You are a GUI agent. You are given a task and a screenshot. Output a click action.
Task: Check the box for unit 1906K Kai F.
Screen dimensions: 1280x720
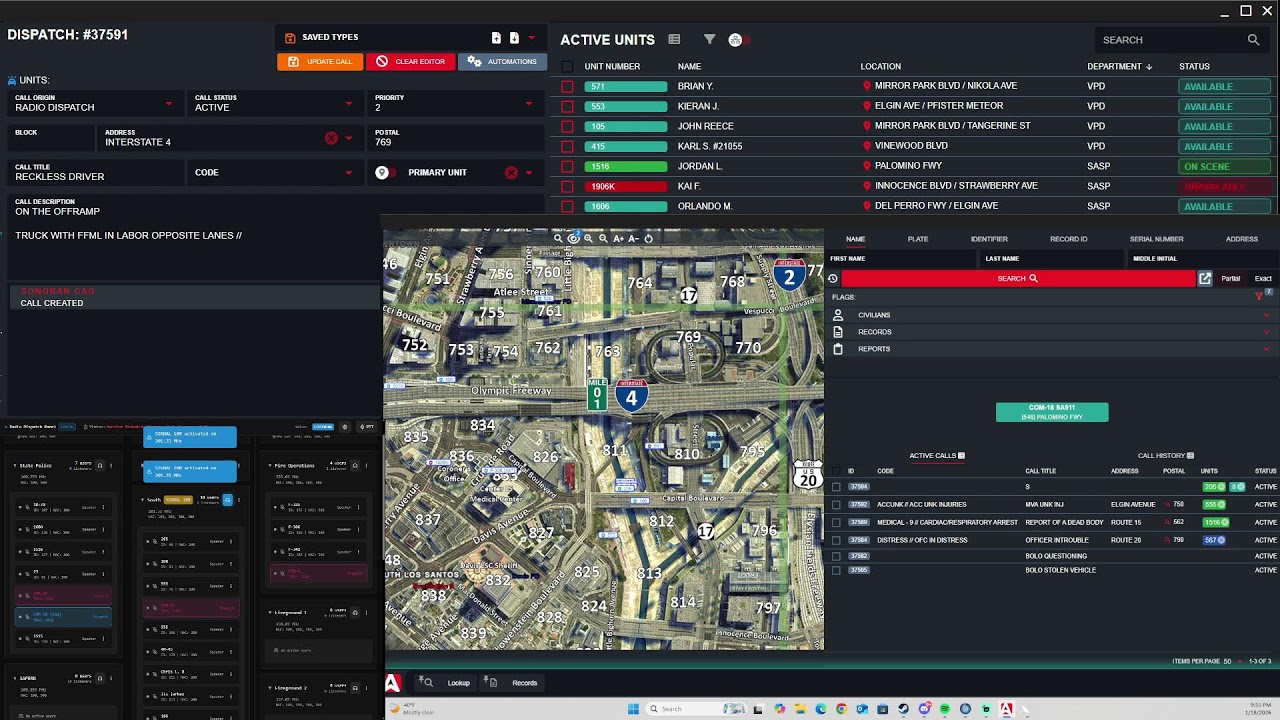(567, 186)
